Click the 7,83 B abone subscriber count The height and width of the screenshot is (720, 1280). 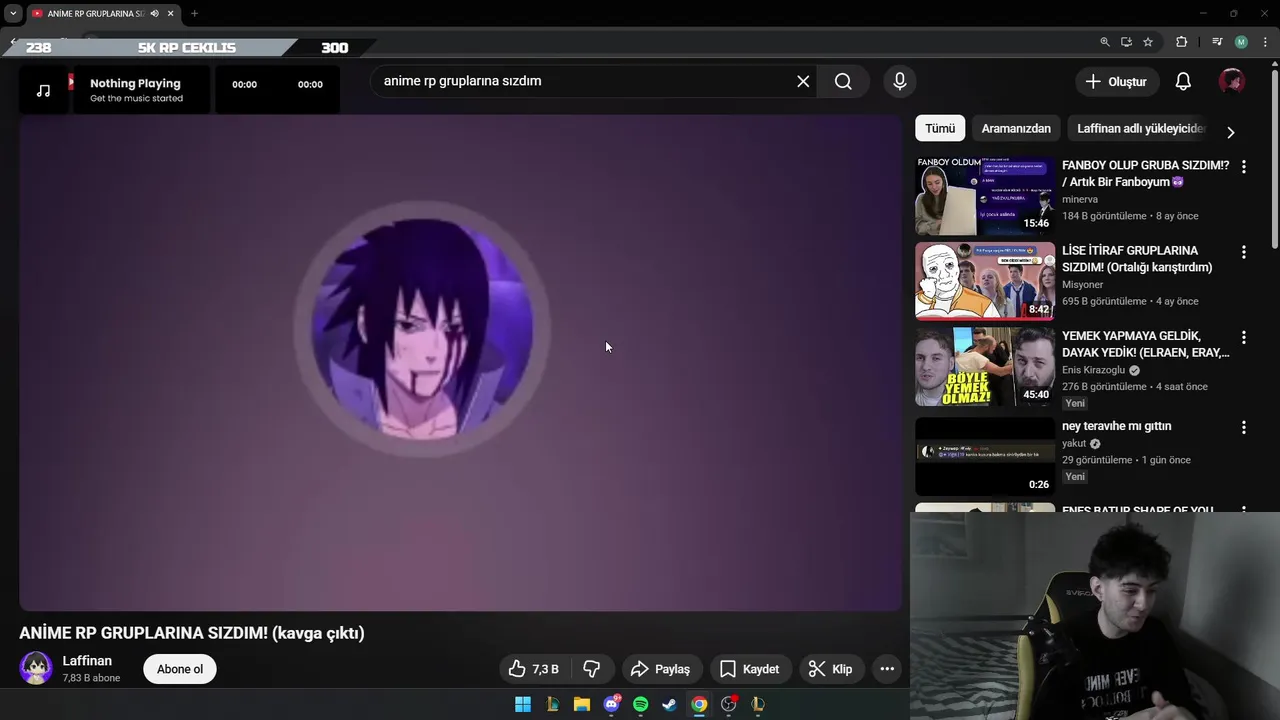point(91,678)
